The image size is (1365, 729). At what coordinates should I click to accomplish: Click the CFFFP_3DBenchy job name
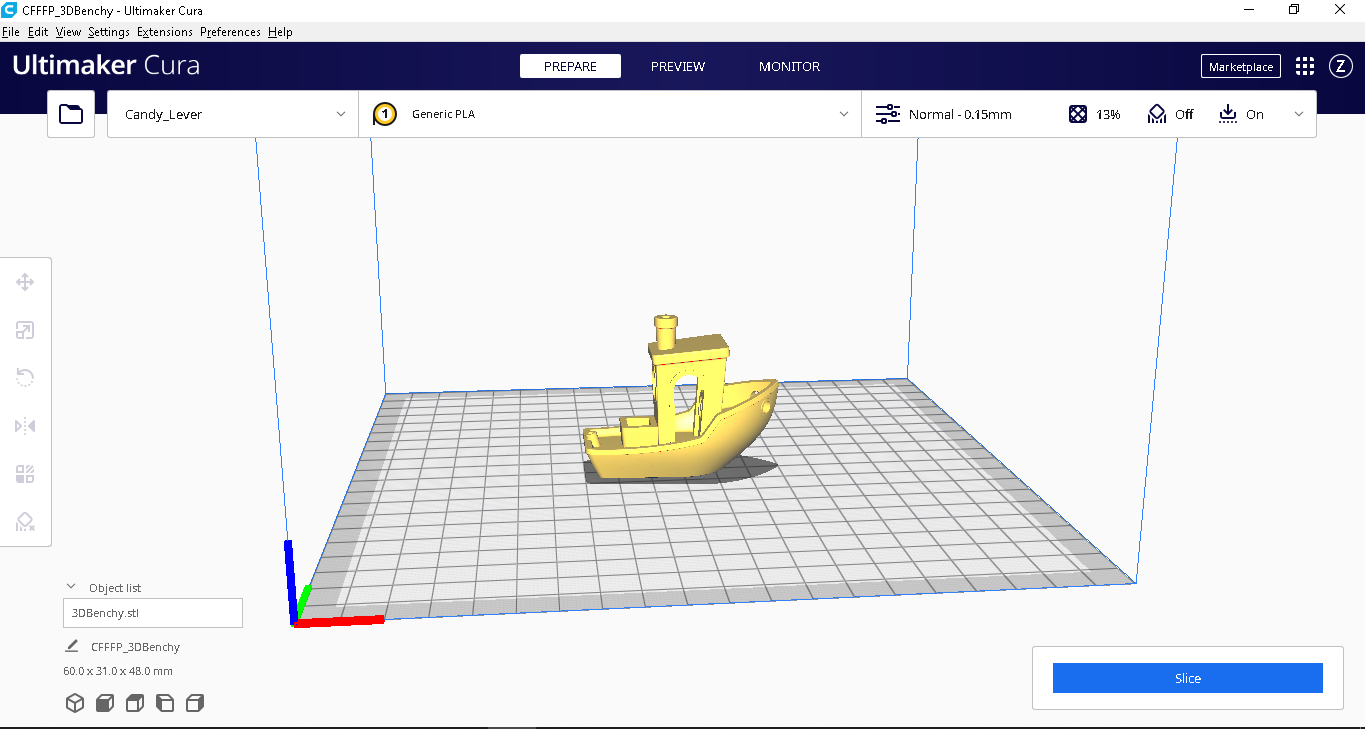coord(135,647)
